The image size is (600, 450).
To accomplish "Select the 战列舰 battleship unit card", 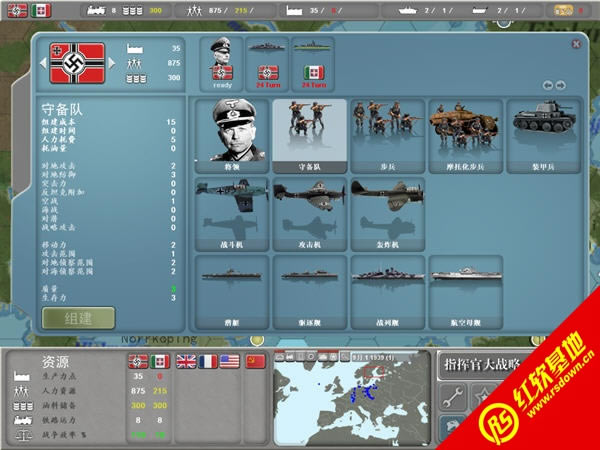I will 387,292.
